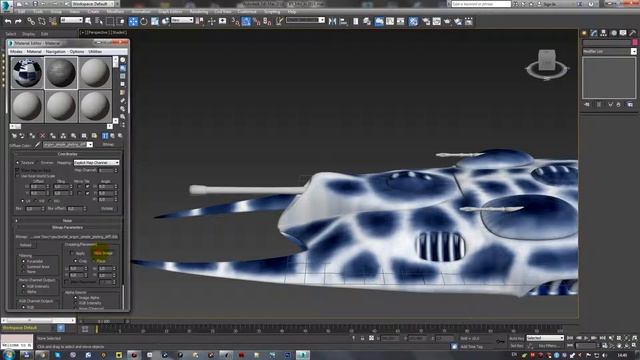Open the Display tab in command panel
Image resolution: width=640 pixels, height=360 pixels.
tap(623, 33)
